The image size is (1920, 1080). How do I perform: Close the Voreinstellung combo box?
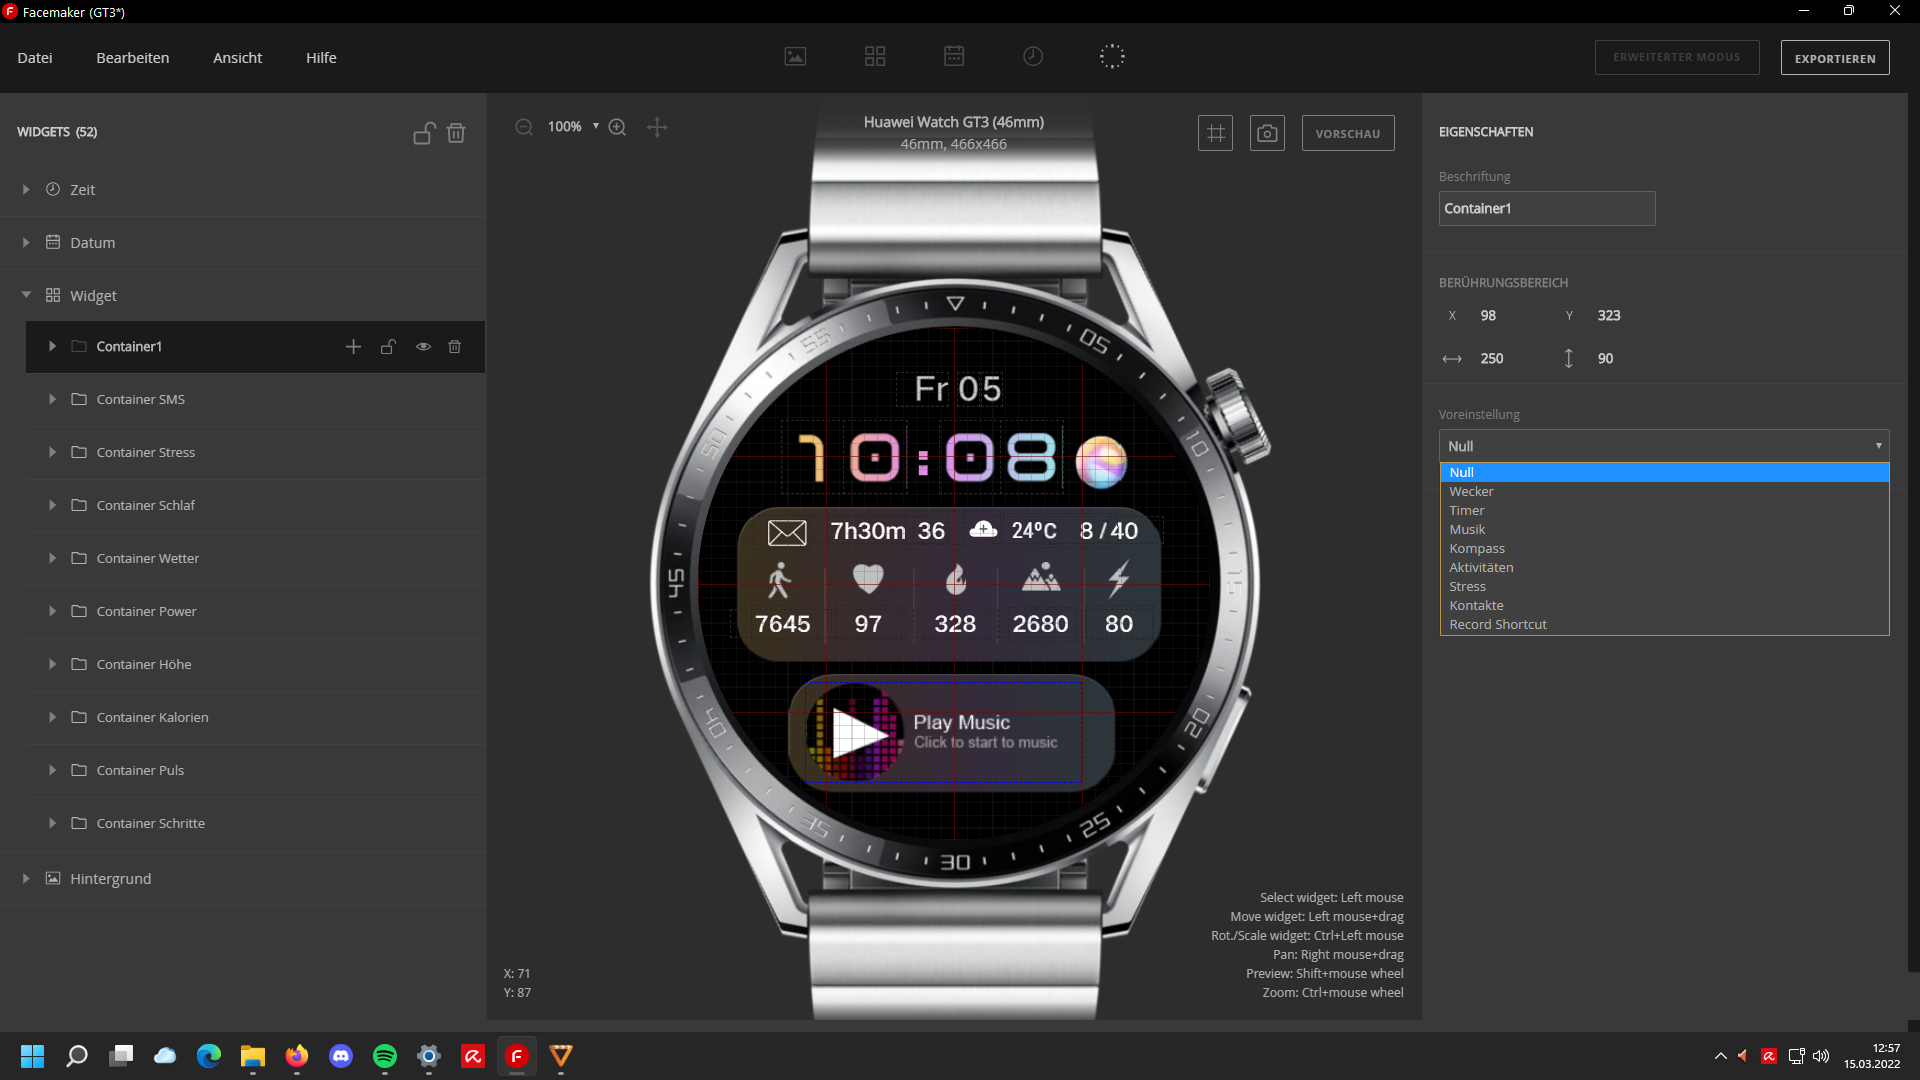tap(1664, 446)
